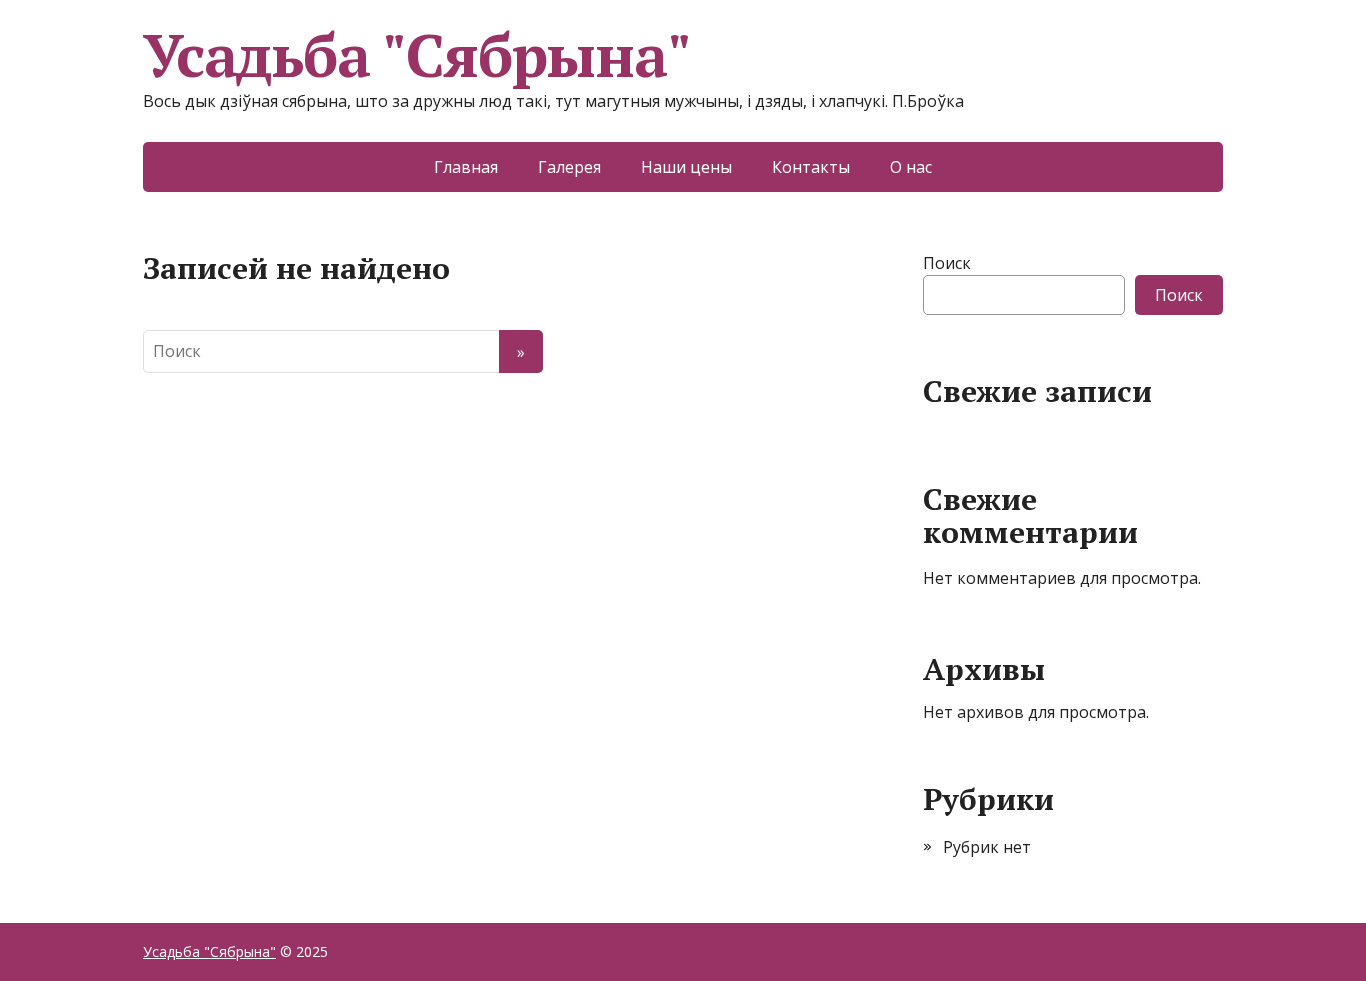Select the Рубрик нет list item

click(986, 847)
